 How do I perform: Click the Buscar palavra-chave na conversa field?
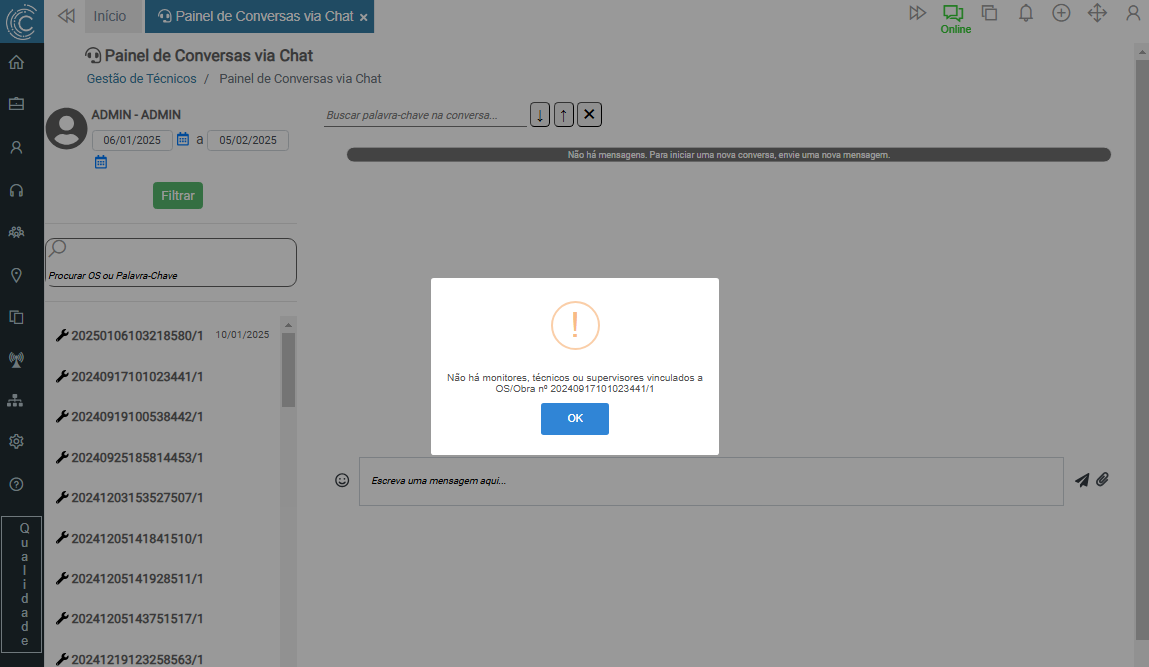pyautogui.click(x=425, y=116)
